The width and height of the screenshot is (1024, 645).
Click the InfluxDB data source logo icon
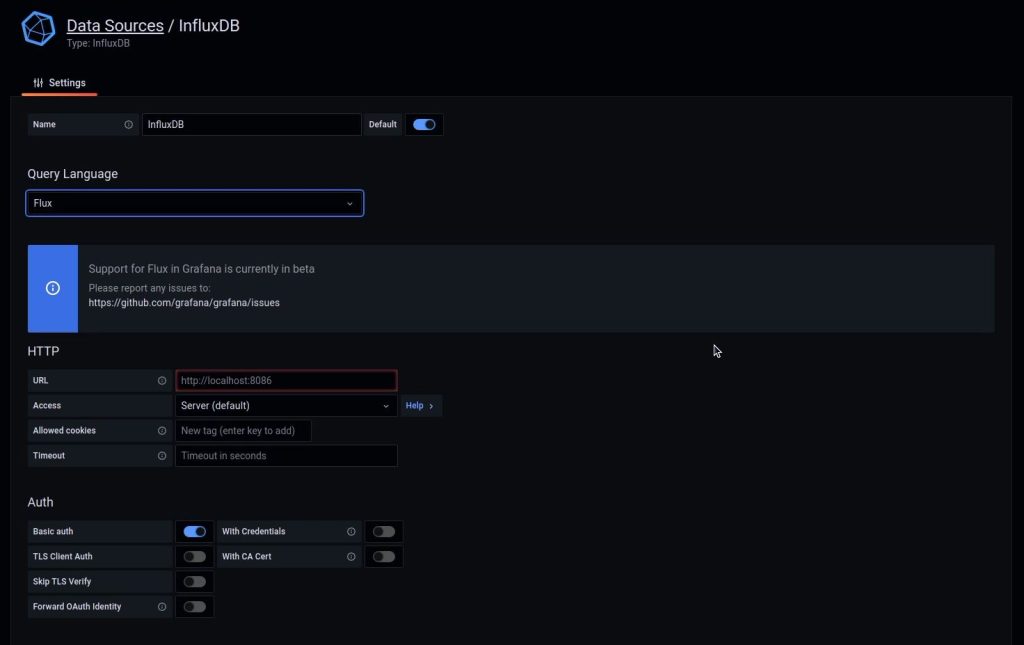pos(38,29)
